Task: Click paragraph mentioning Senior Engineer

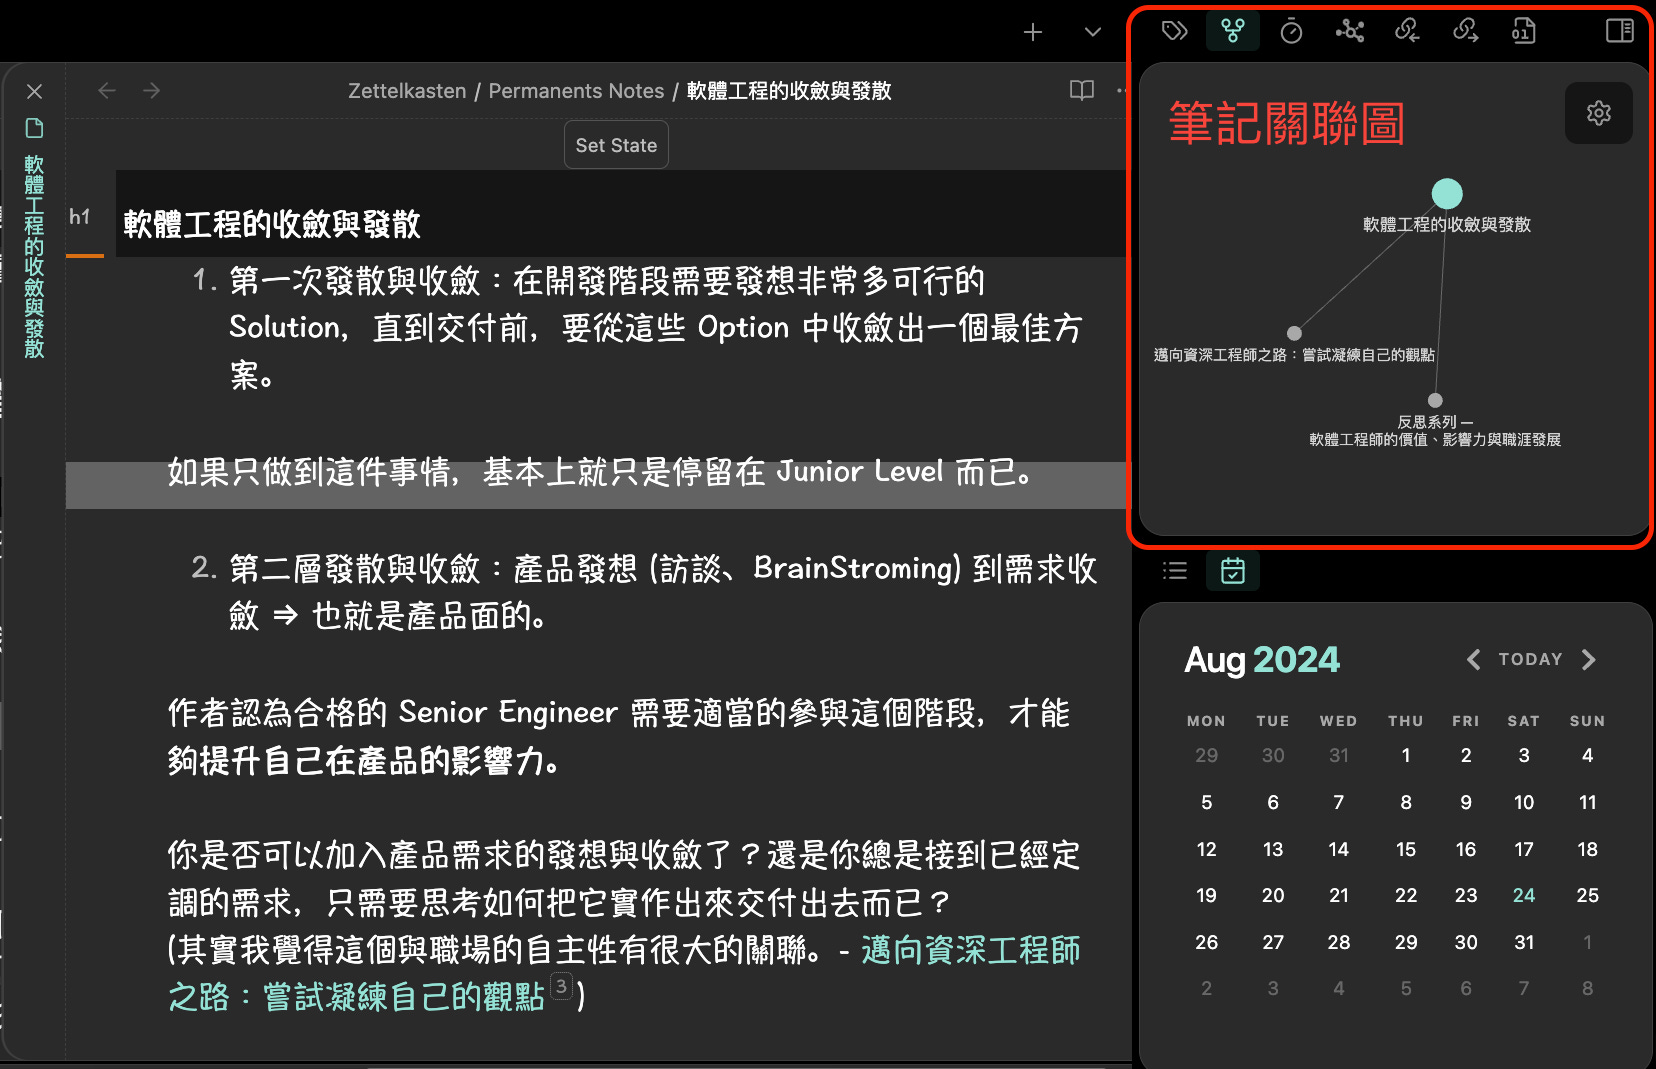Action: point(619,736)
